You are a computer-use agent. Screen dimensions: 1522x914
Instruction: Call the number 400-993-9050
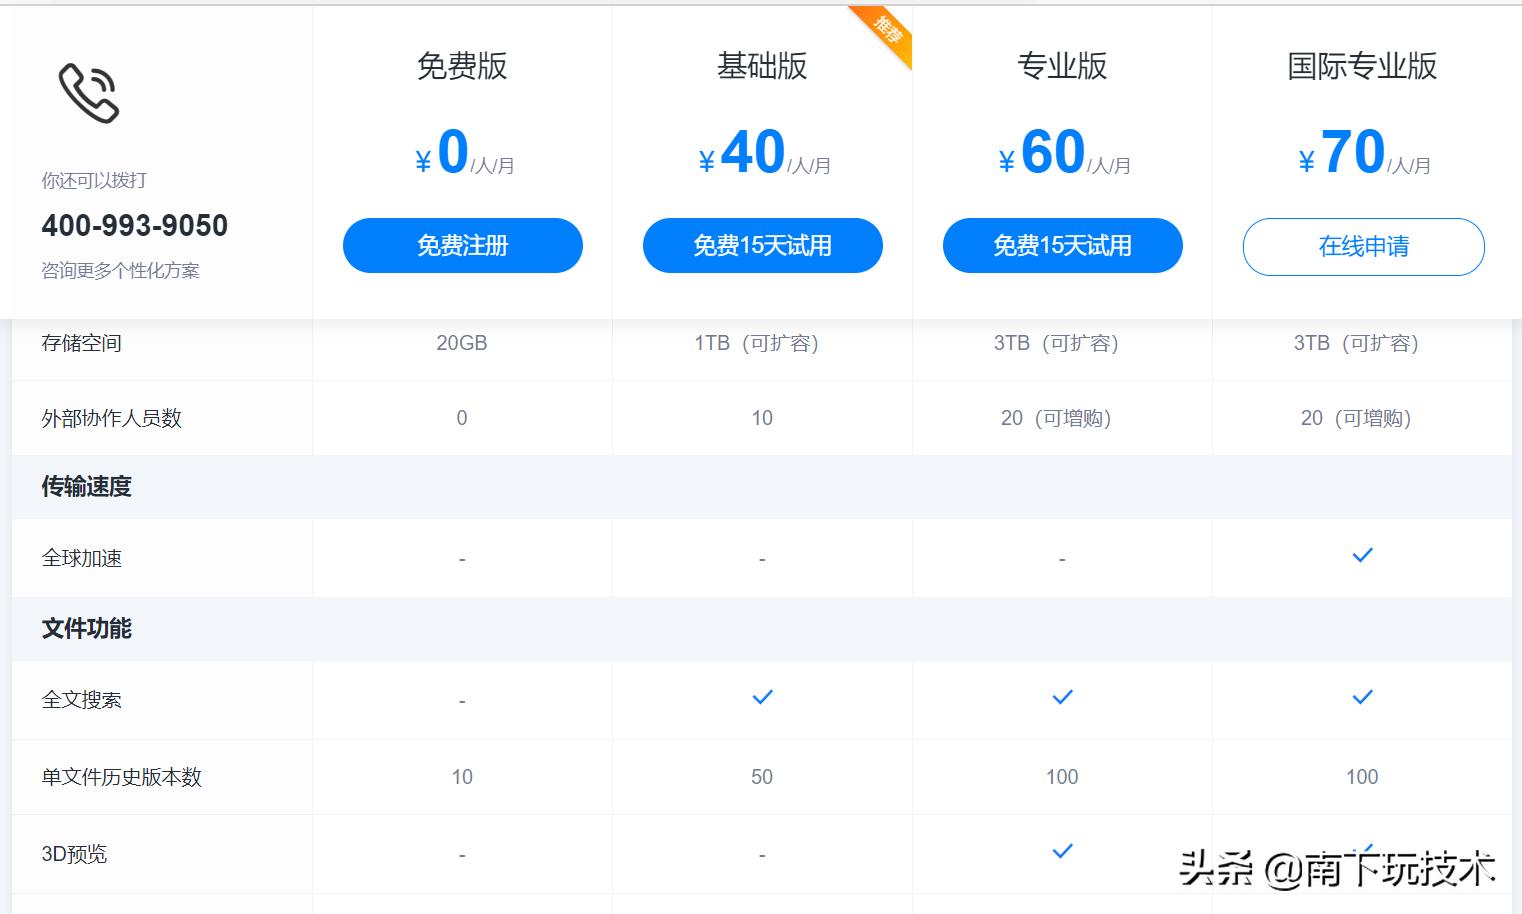pos(134,225)
